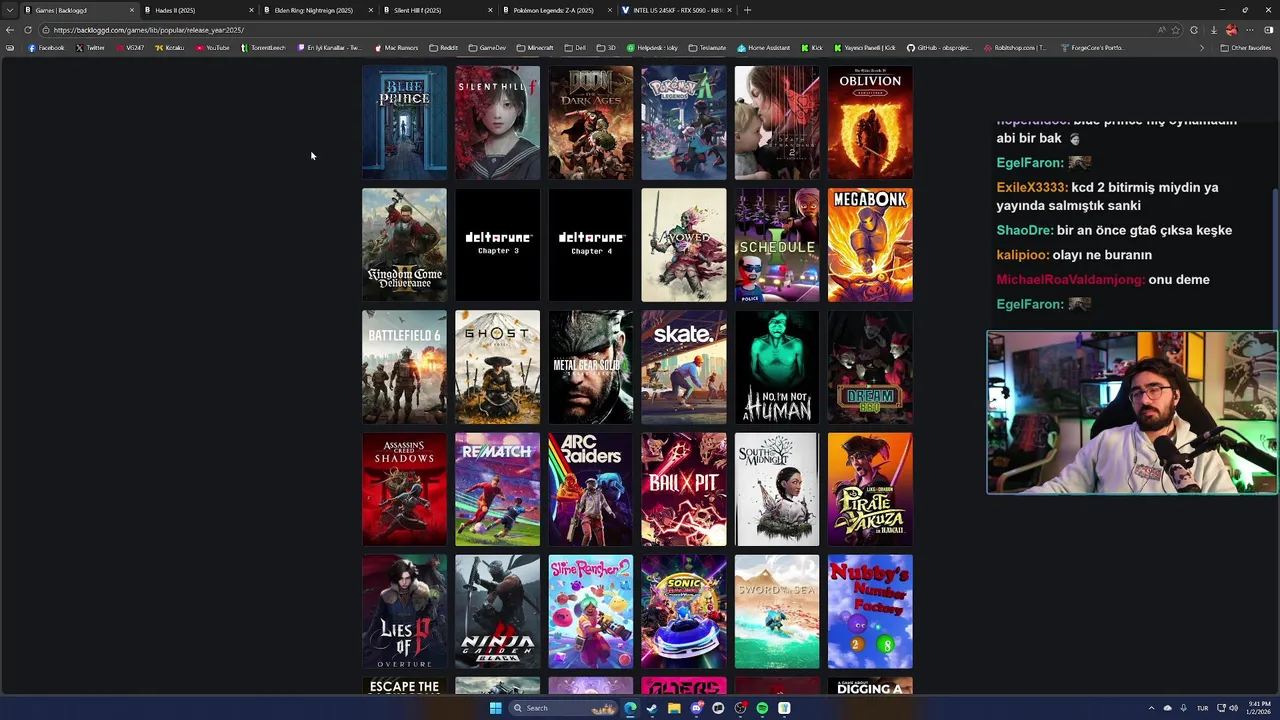Open the ARC Raiders cover

point(590,490)
